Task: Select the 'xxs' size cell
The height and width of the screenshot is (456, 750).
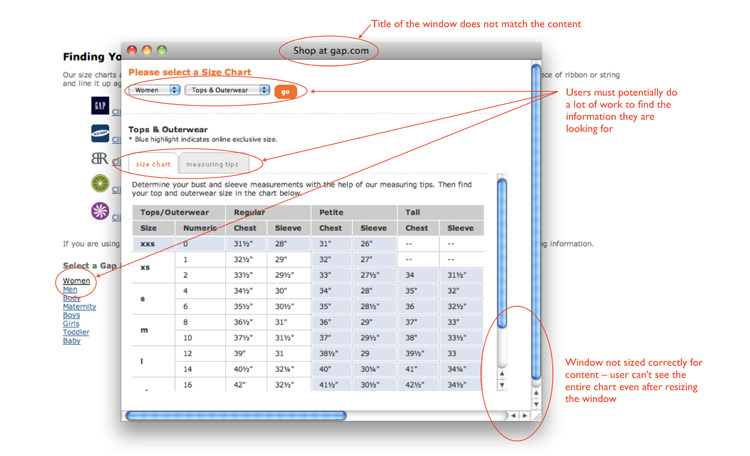Action: click(154, 244)
